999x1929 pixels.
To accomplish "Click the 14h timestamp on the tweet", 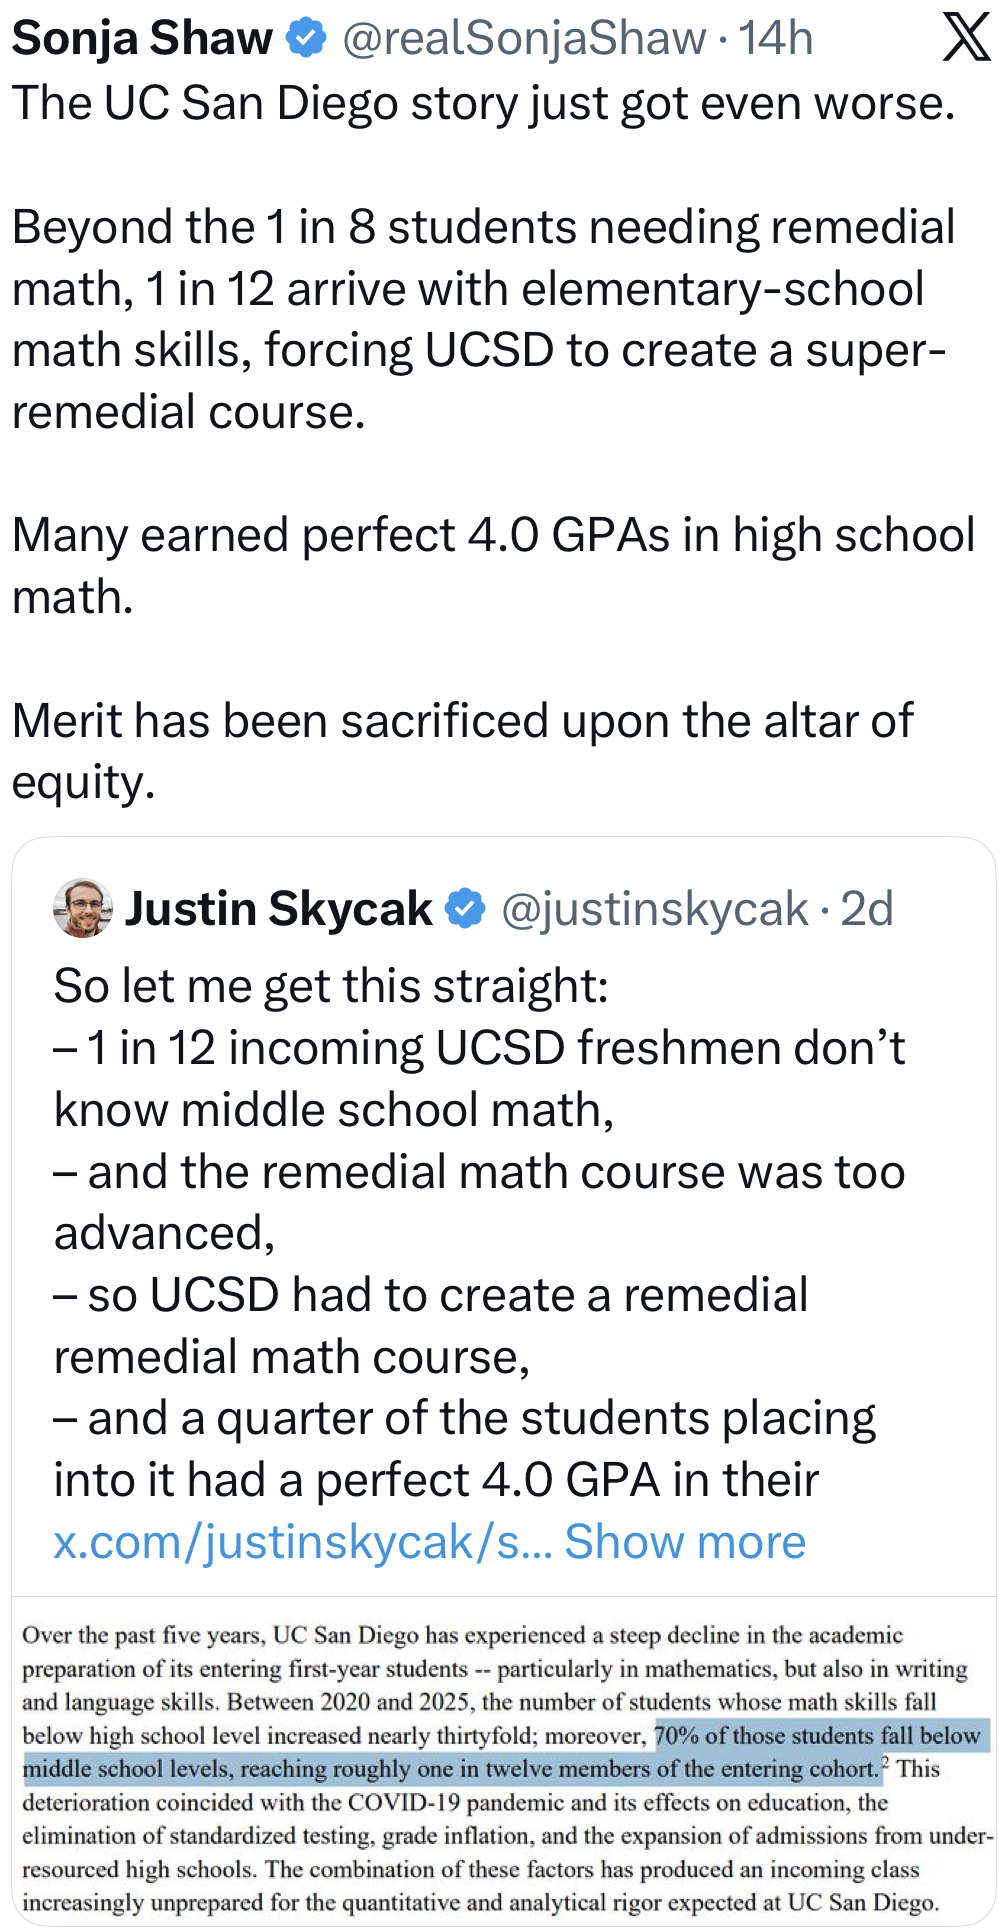I will (x=776, y=38).
